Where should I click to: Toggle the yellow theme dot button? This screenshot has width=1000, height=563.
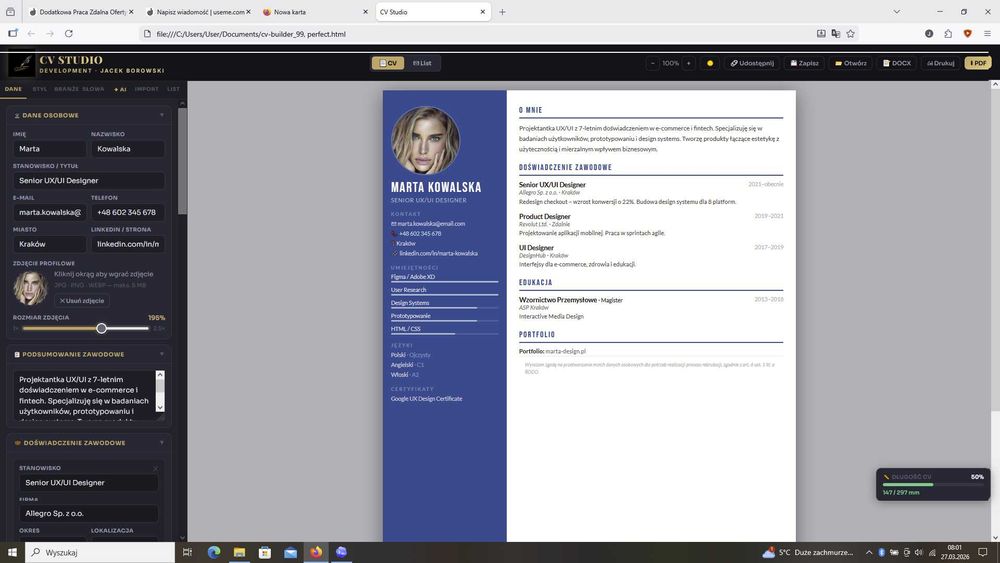coord(710,63)
